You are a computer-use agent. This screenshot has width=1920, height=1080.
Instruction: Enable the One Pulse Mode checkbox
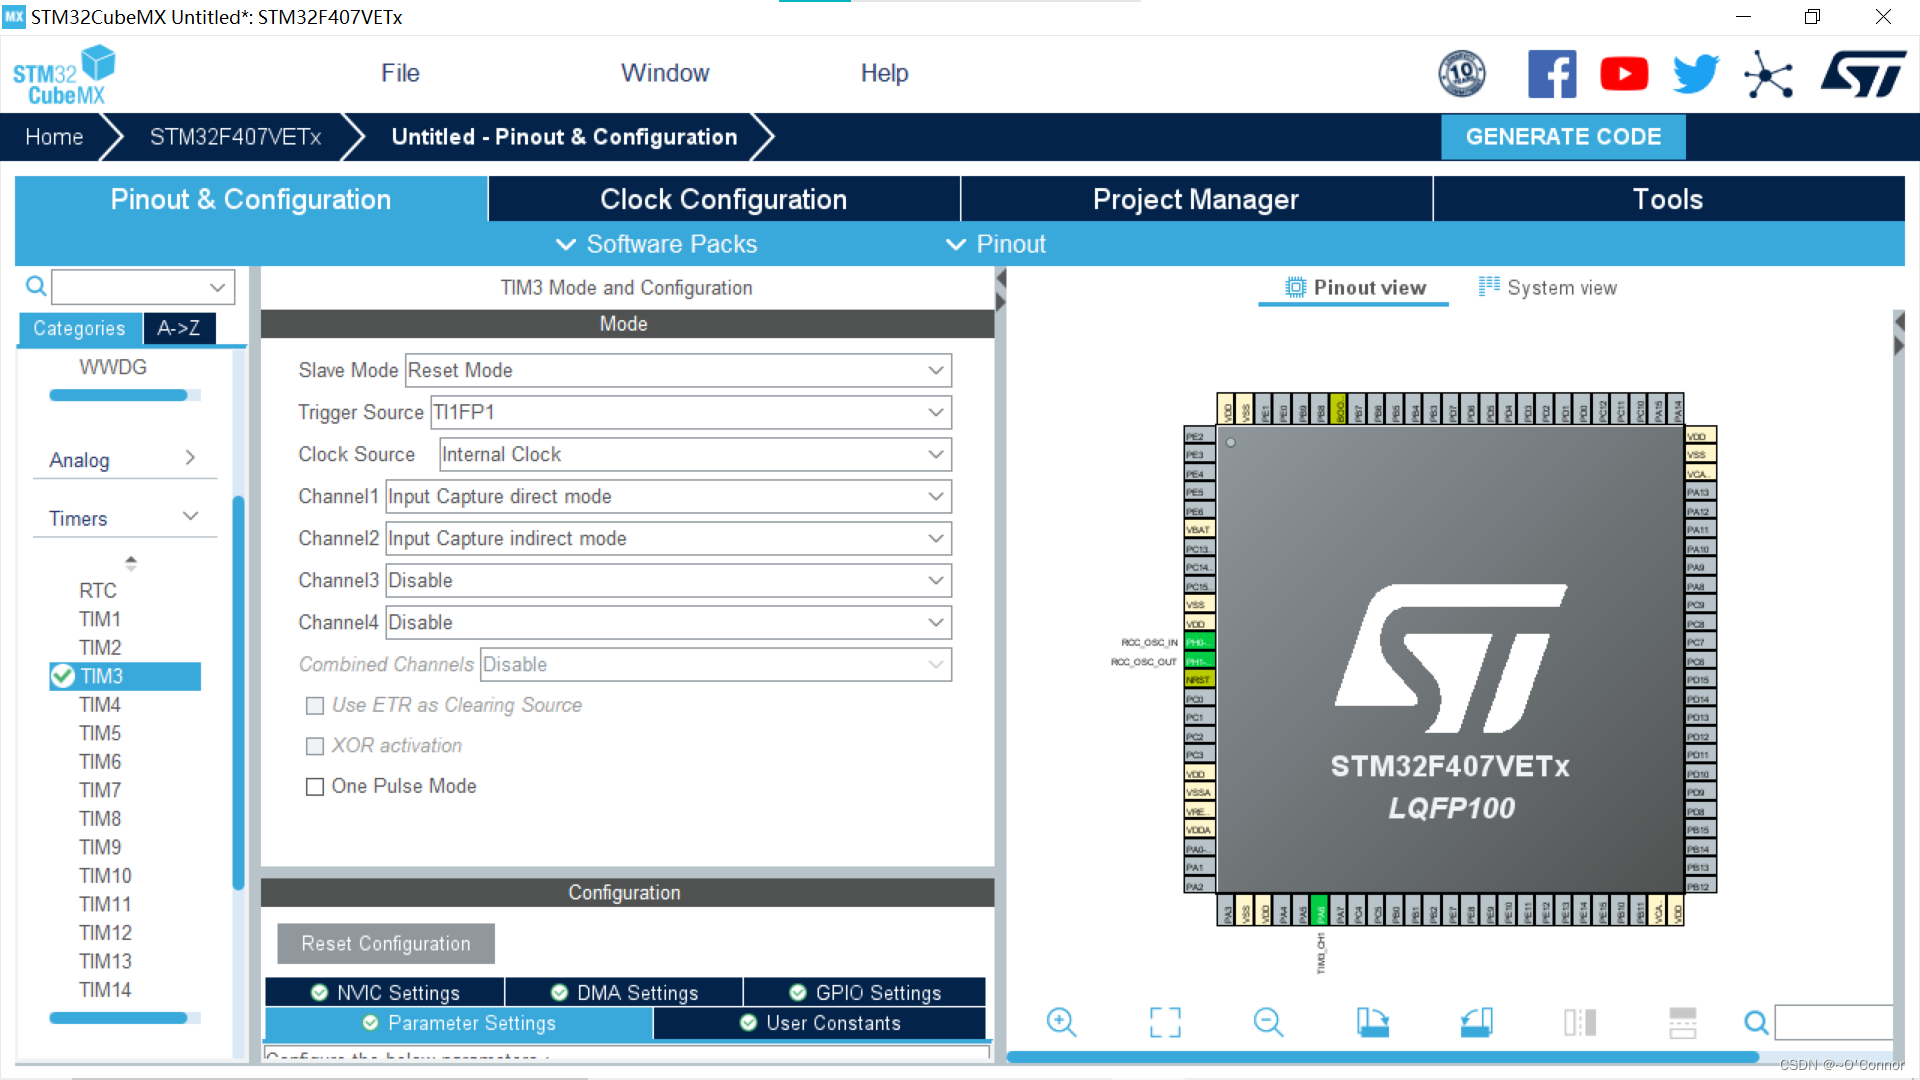(315, 787)
